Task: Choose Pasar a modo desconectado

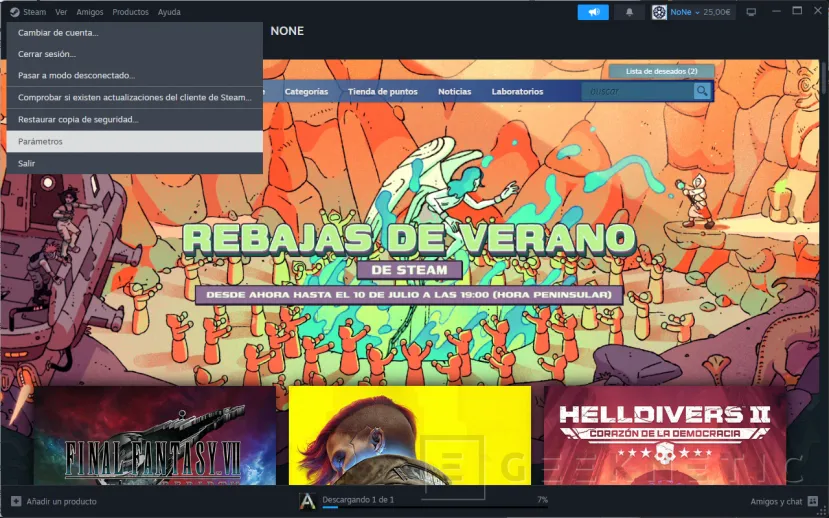Action: (135, 76)
